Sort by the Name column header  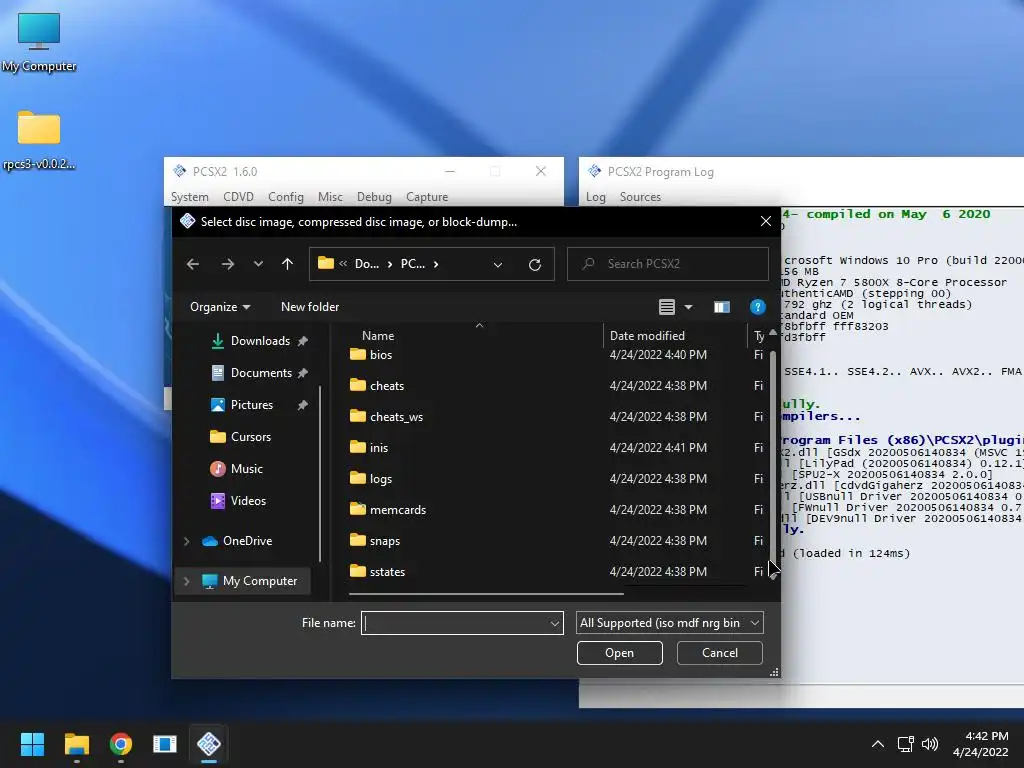pyautogui.click(x=377, y=336)
